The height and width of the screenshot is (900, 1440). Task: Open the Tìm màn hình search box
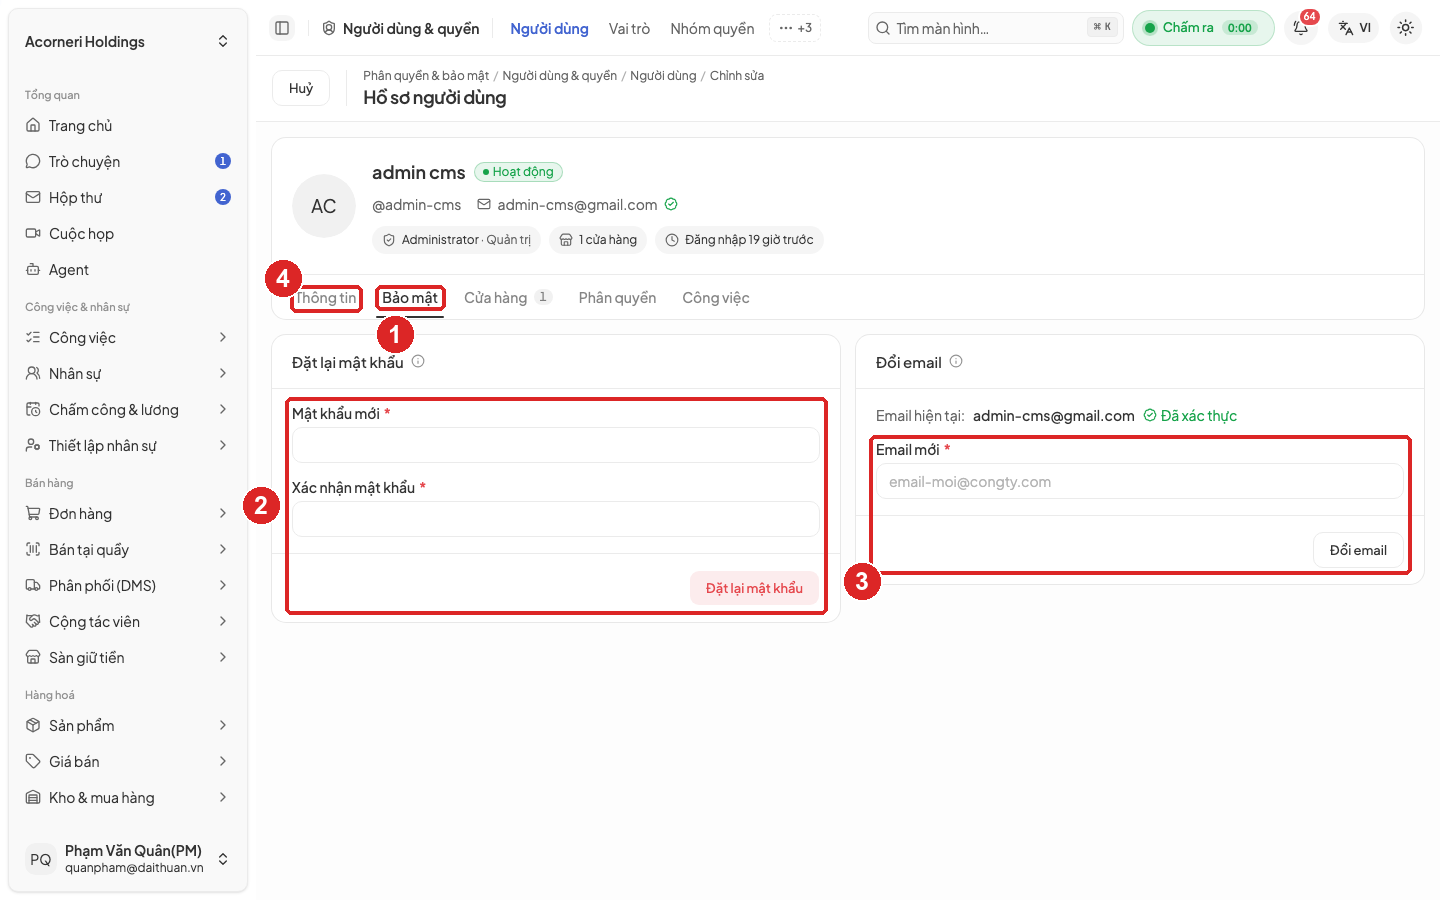[996, 28]
